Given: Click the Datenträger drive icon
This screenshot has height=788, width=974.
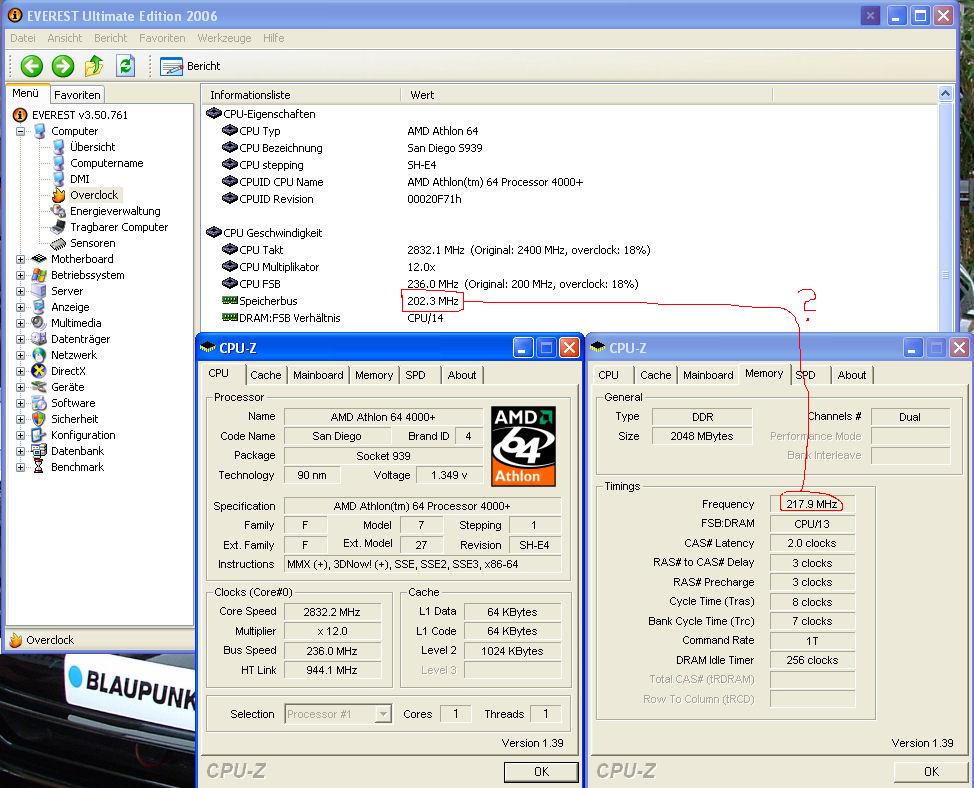Looking at the screenshot, I should point(39,339).
